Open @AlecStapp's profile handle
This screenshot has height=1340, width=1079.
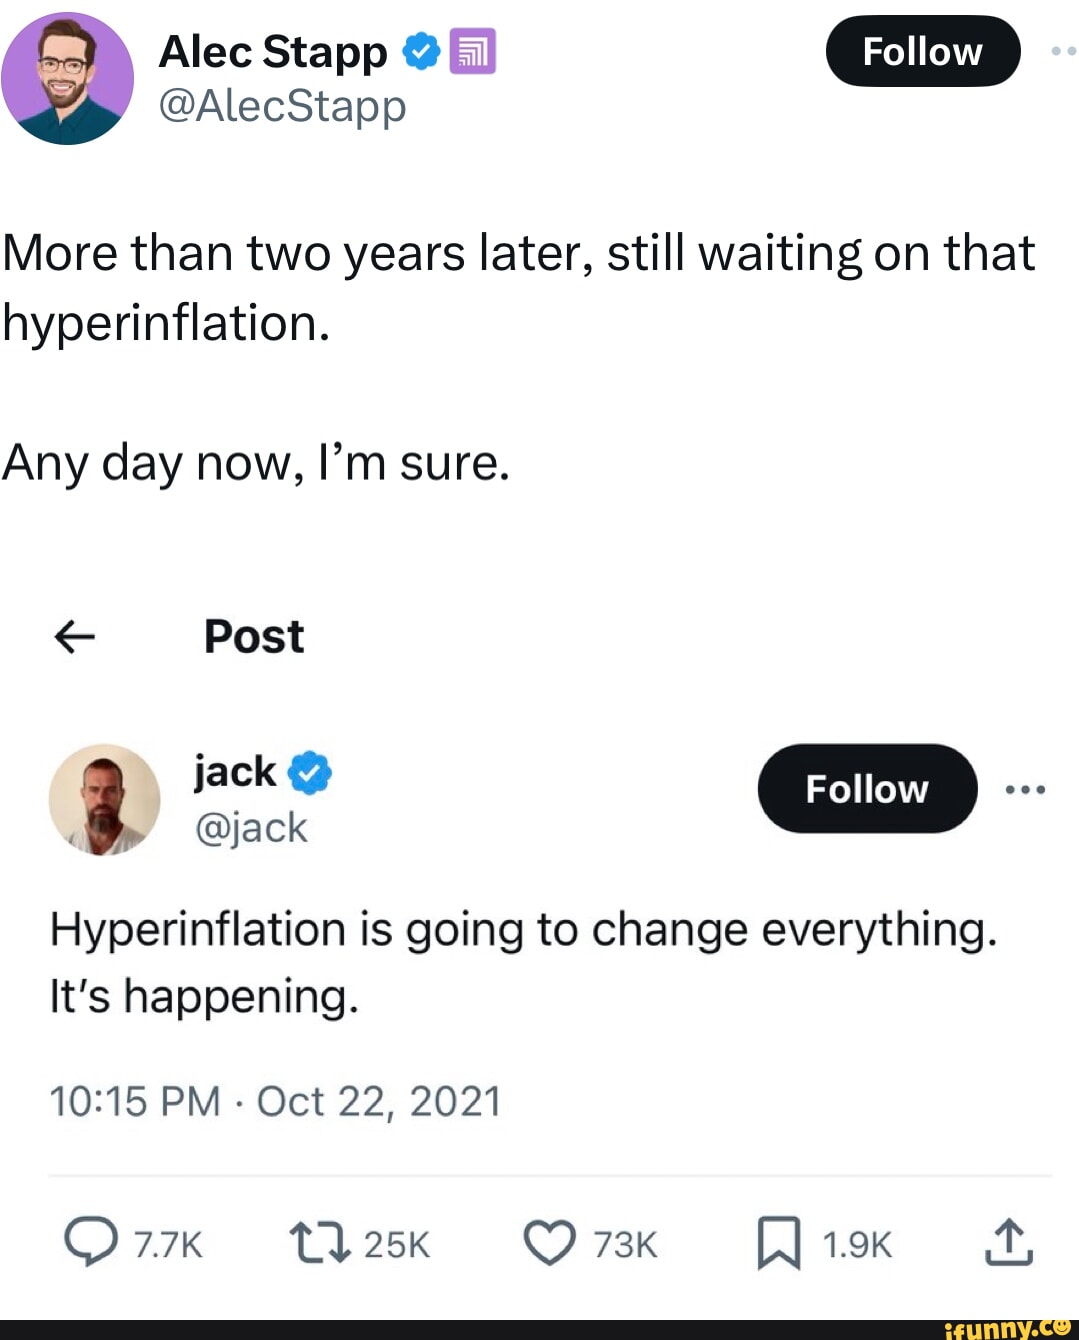(x=283, y=108)
